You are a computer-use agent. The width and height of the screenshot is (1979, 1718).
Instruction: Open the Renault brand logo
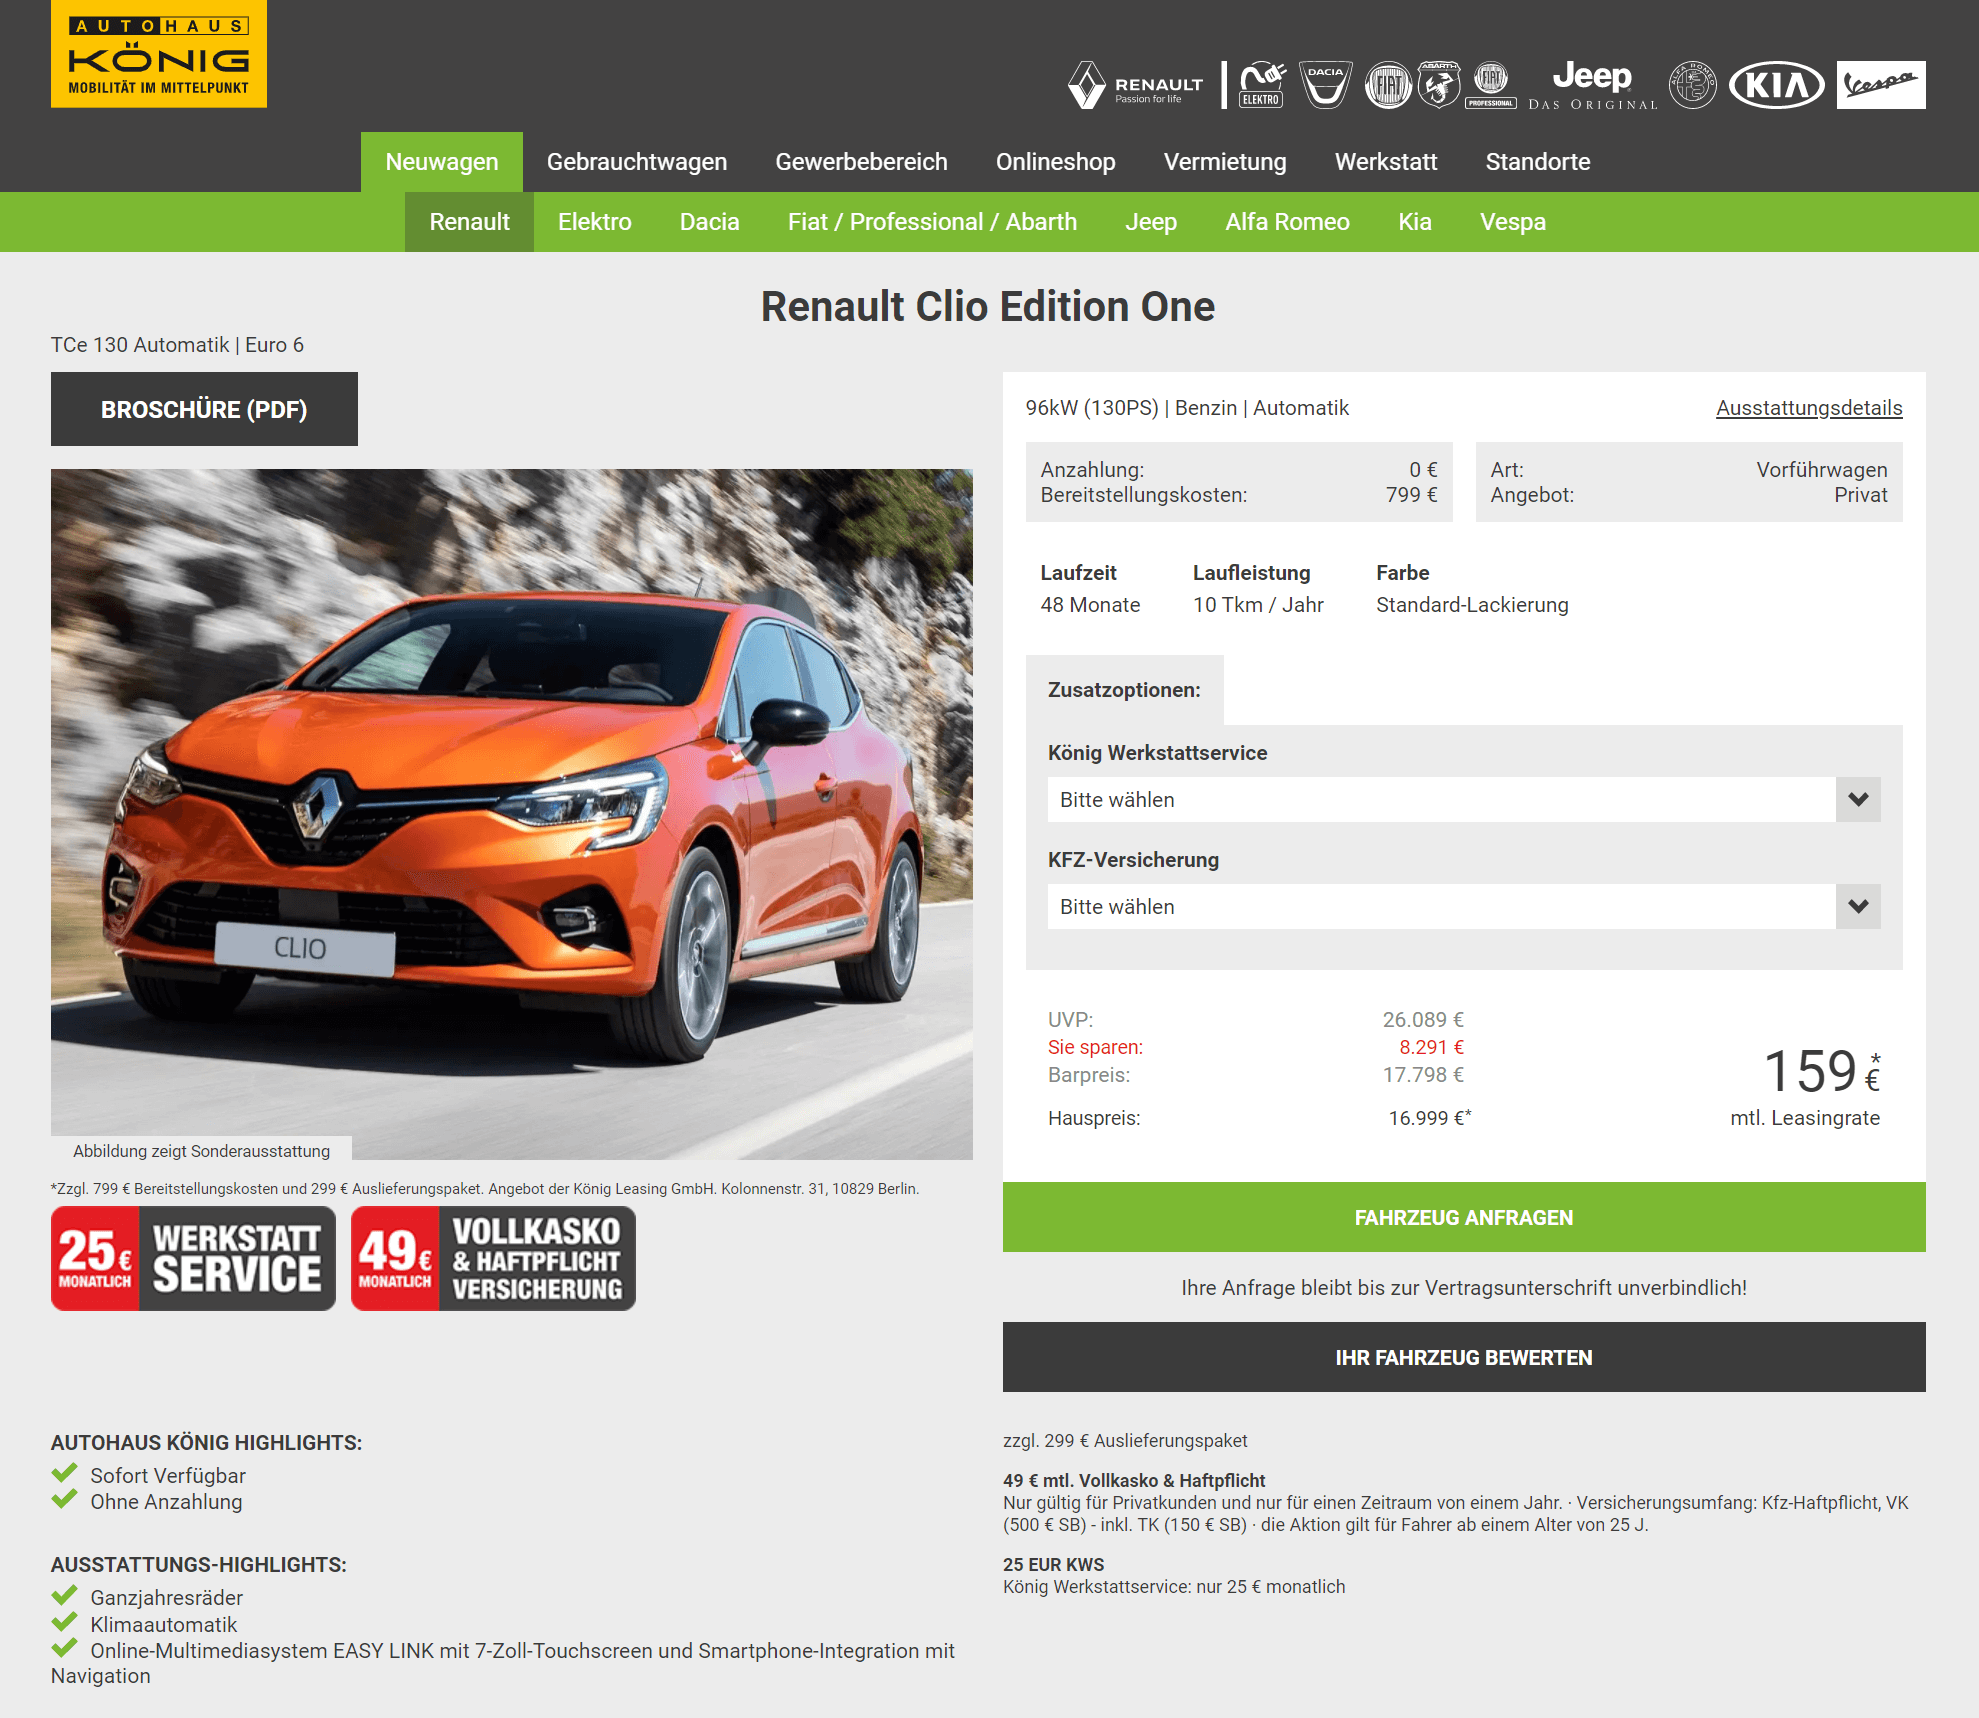coord(1136,85)
